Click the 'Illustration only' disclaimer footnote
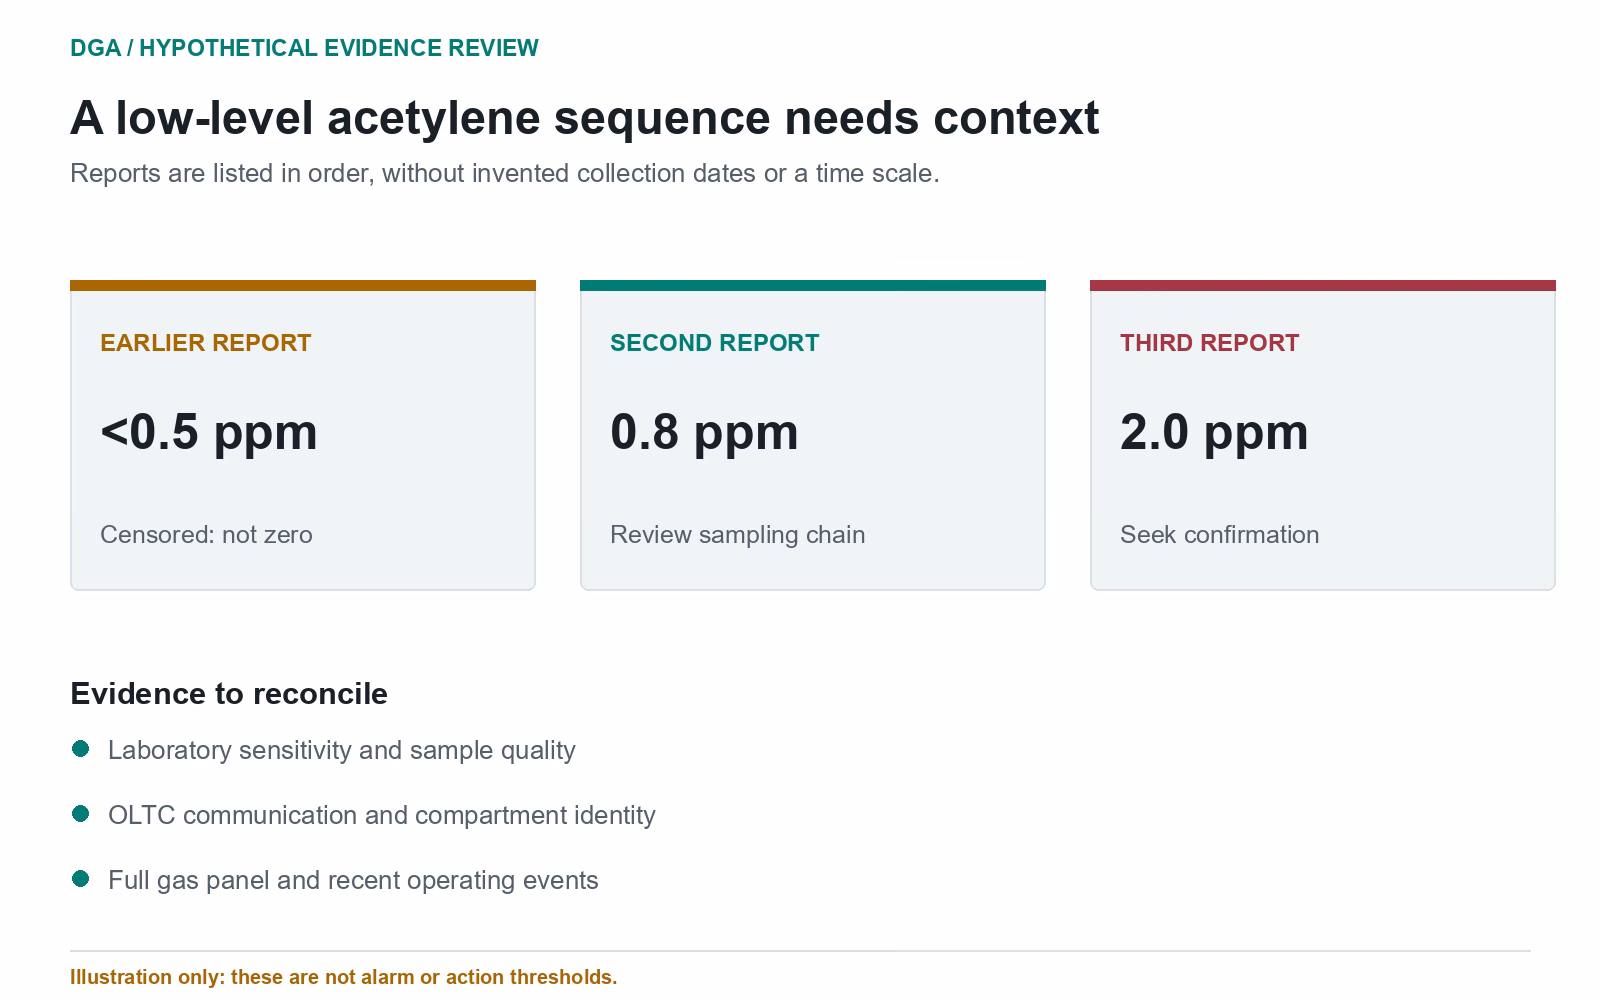This screenshot has width=1600, height=1000. coord(344,977)
